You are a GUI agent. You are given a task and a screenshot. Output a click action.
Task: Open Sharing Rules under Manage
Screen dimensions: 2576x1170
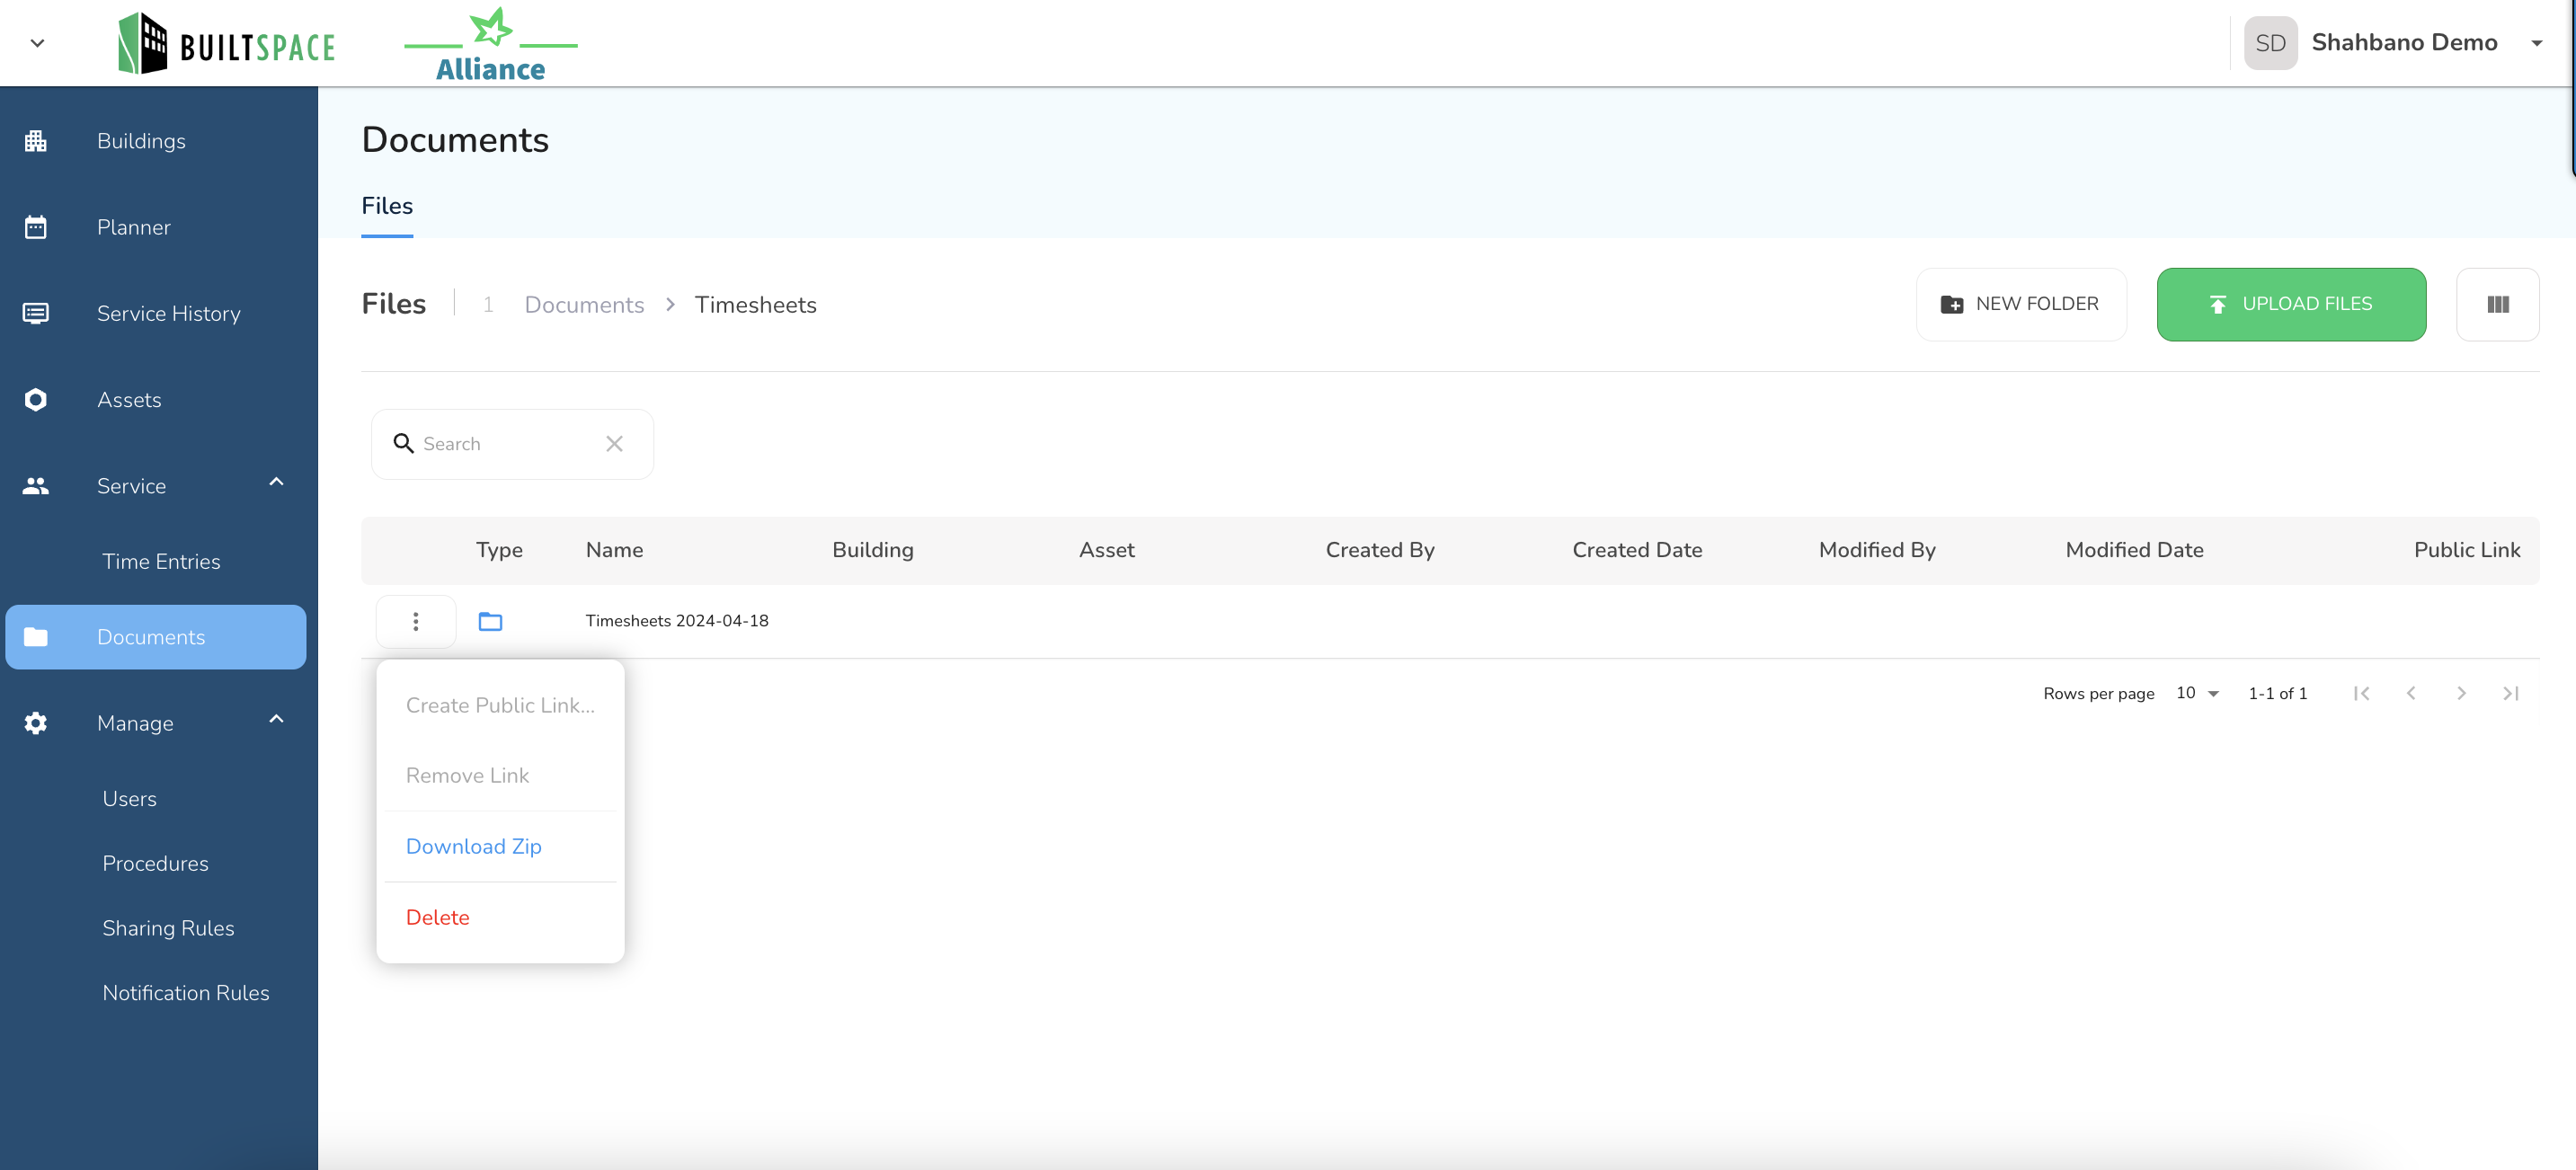(168, 928)
